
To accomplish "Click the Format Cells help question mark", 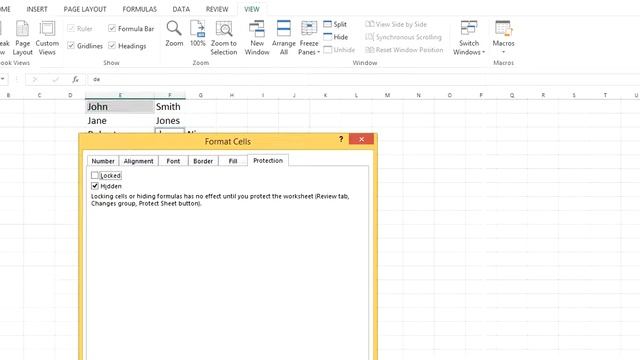I will pyautogui.click(x=341, y=139).
